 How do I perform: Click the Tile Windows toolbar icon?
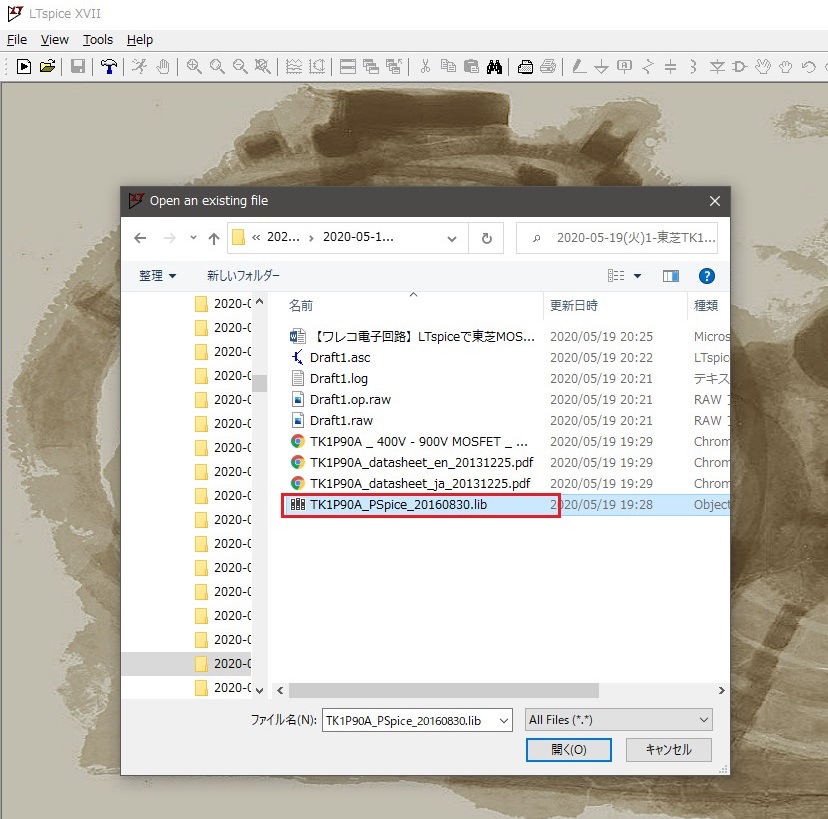[347, 67]
